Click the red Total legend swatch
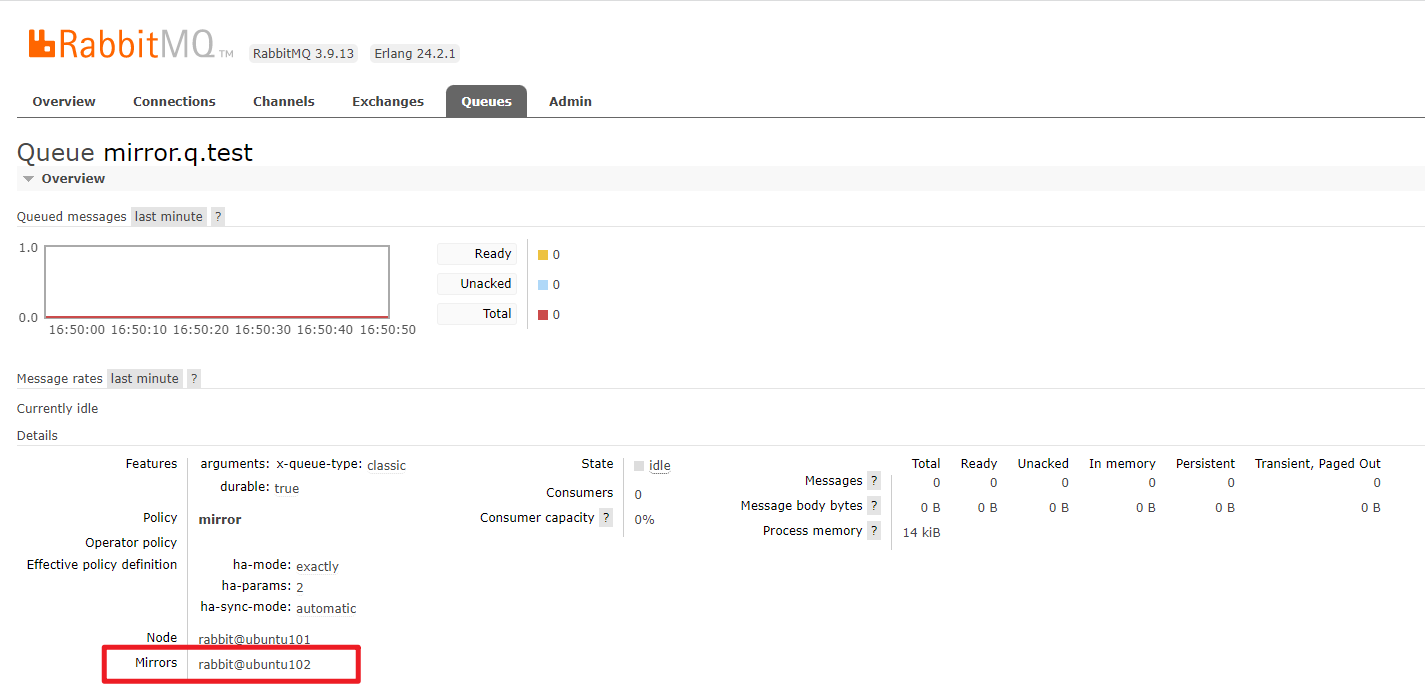The image size is (1425, 694). point(543,315)
